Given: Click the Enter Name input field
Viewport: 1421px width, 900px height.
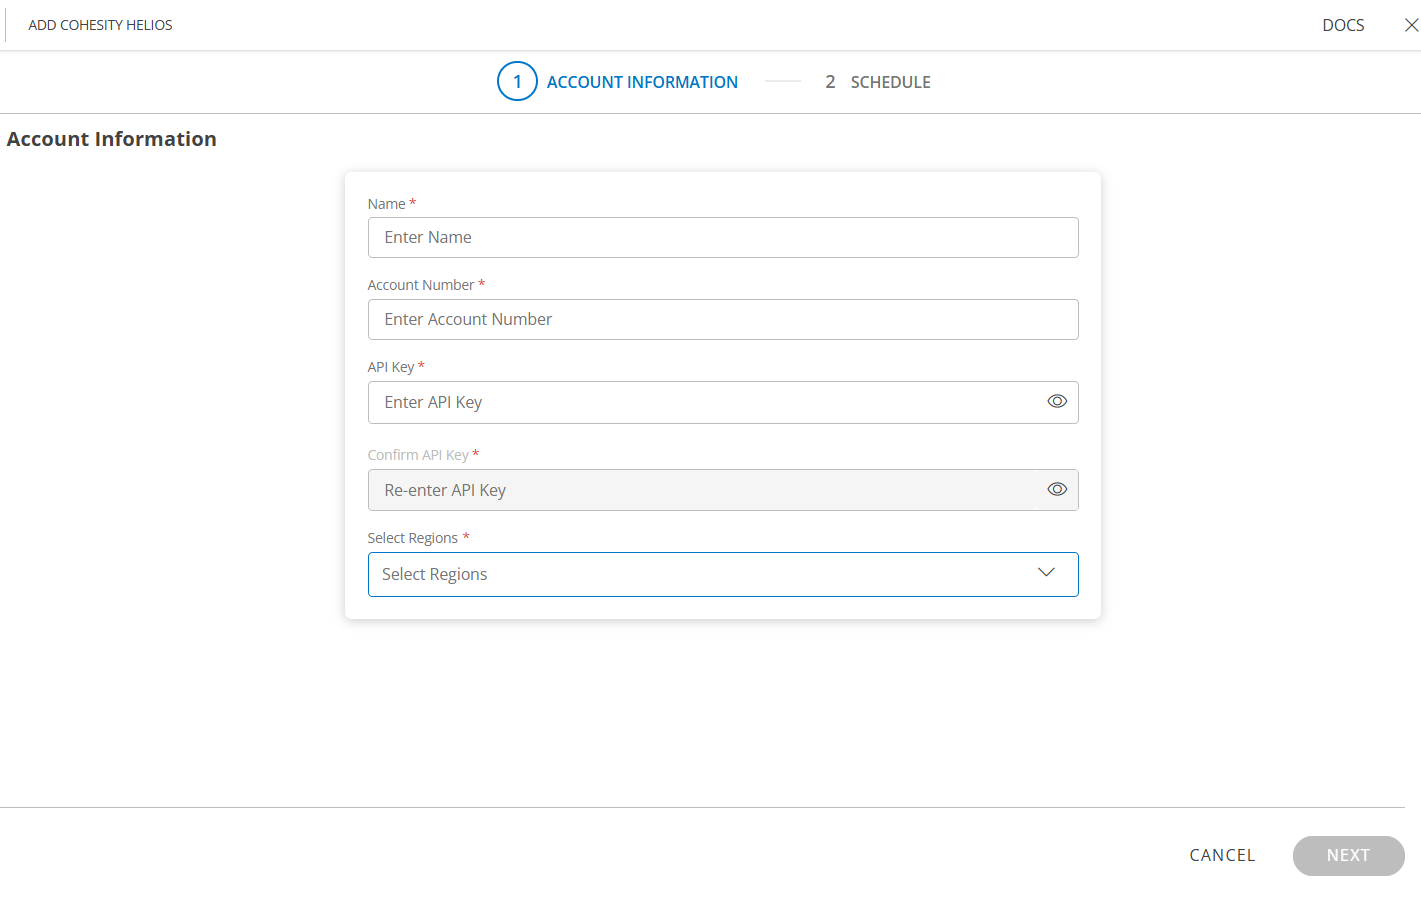Looking at the screenshot, I should tap(723, 238).
